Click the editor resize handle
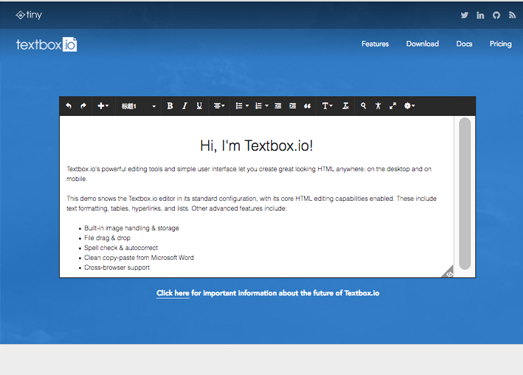Viewport: 523px width, 375px height. pyautogui.click(x=448, y=272)
